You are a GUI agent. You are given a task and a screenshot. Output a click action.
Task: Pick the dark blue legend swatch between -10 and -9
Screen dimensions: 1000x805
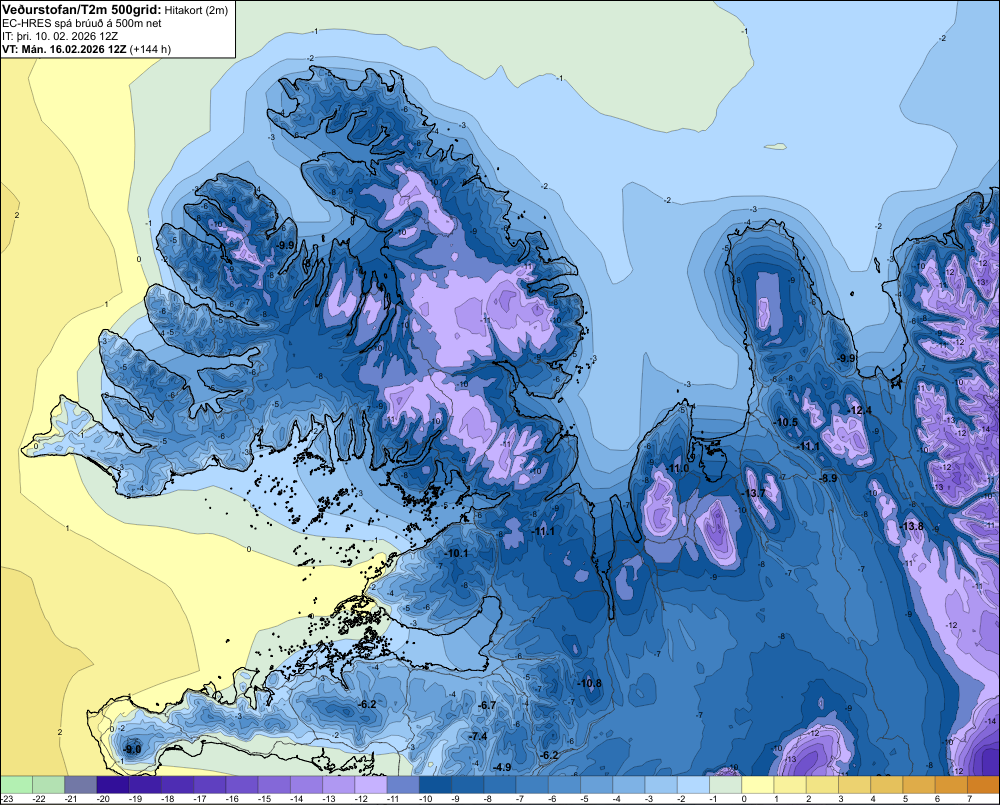436,784
